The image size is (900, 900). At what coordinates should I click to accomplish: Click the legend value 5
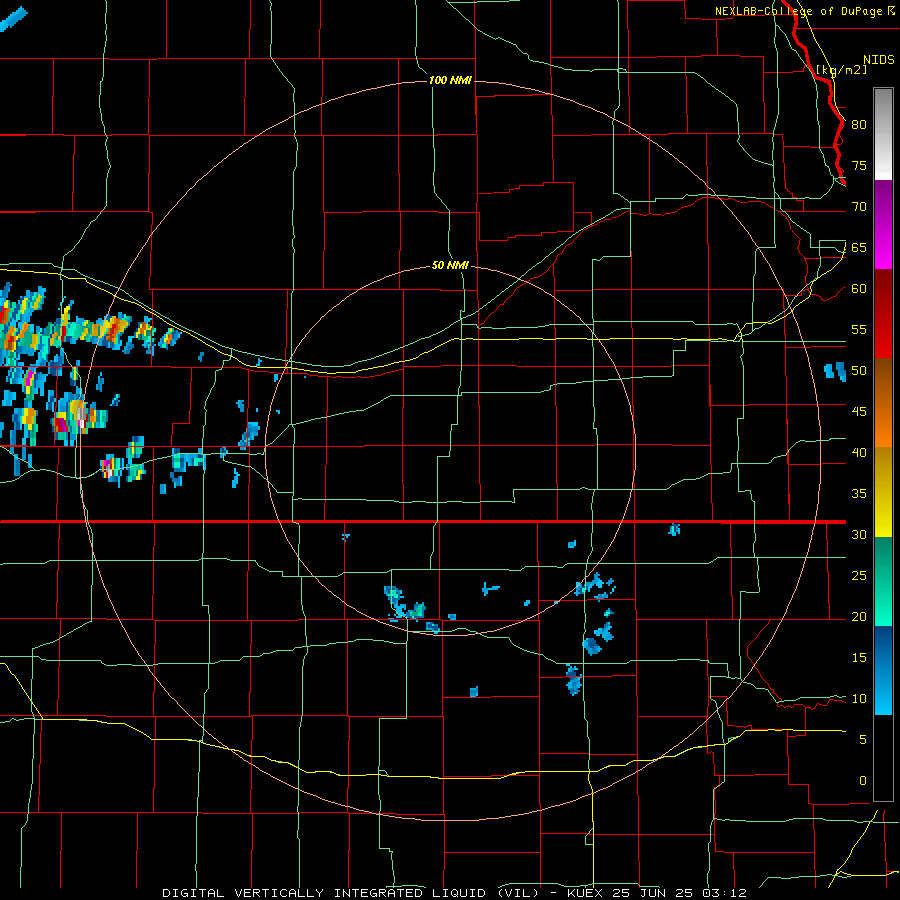coord(863,739)
